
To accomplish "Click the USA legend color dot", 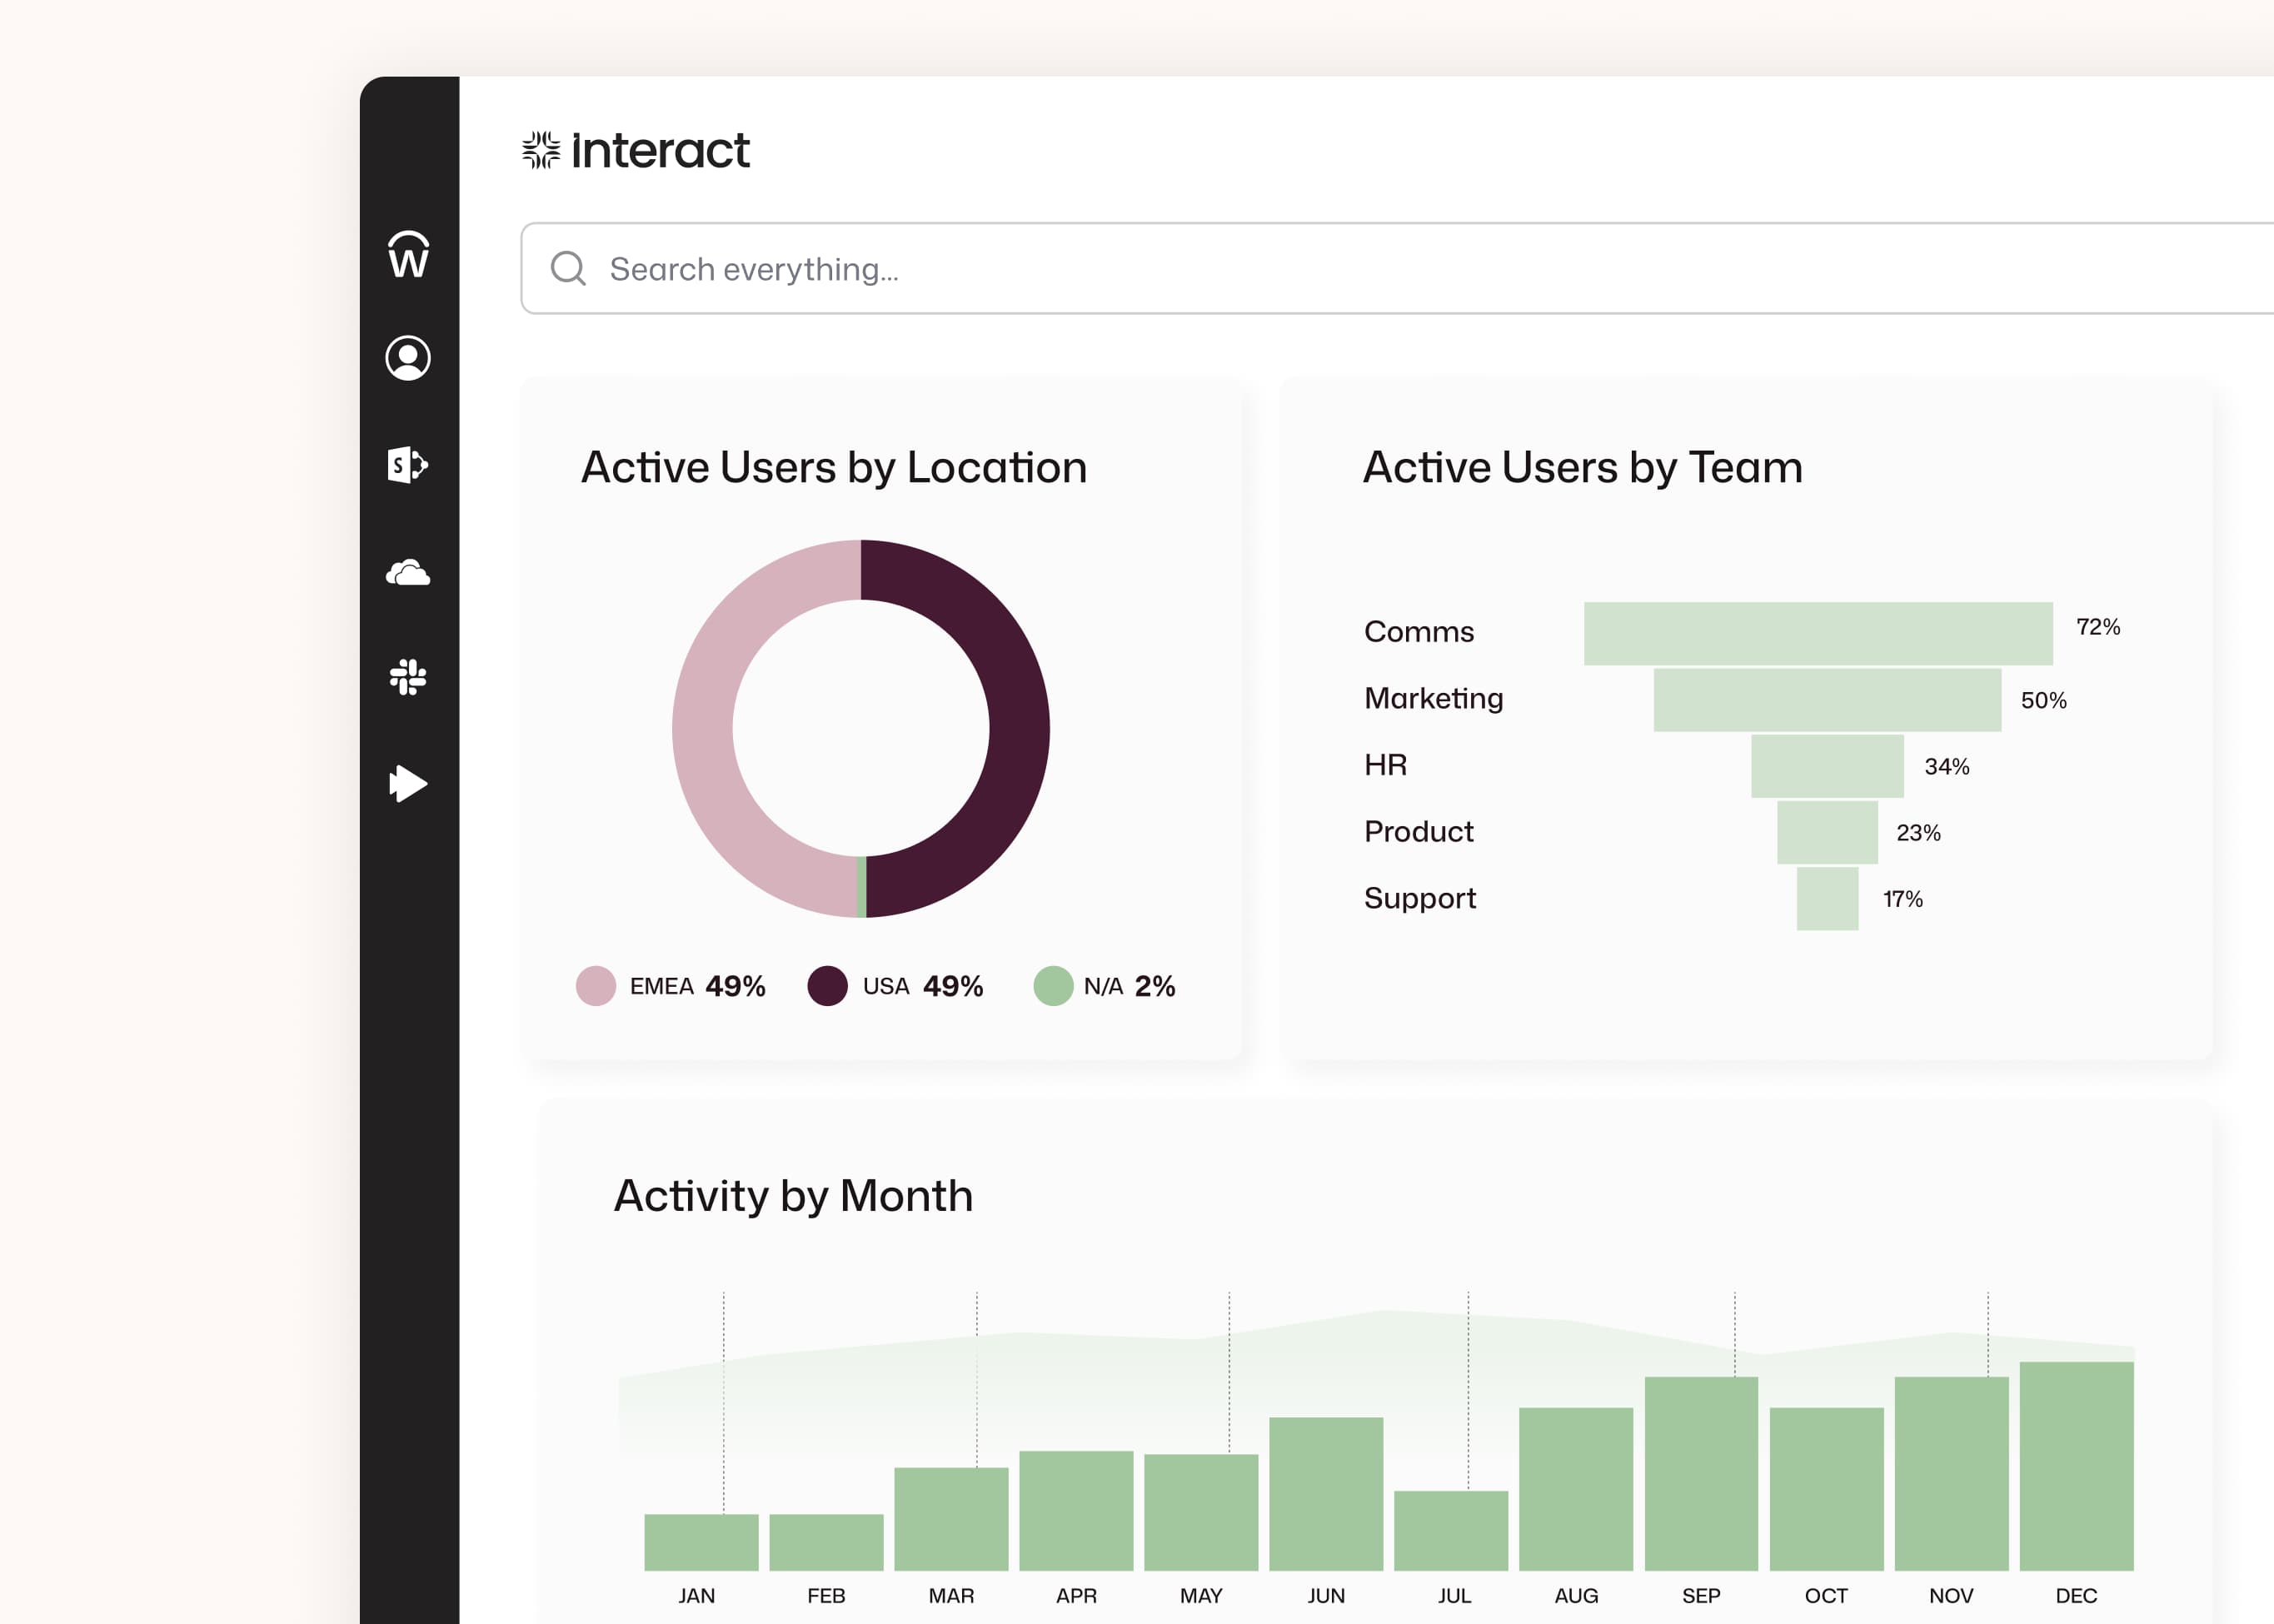I will pos(827,986).
